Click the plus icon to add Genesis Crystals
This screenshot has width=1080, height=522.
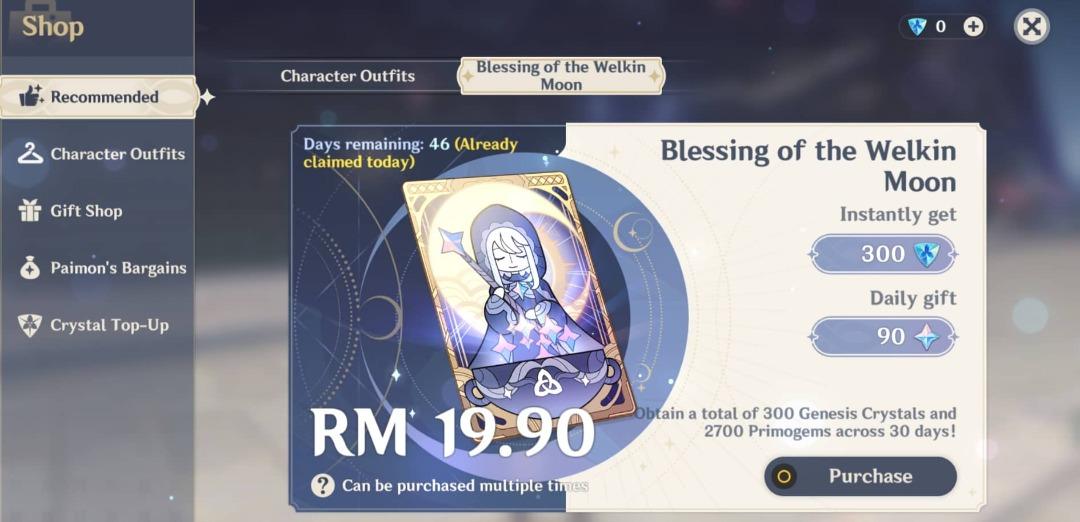tap(973, 27)
